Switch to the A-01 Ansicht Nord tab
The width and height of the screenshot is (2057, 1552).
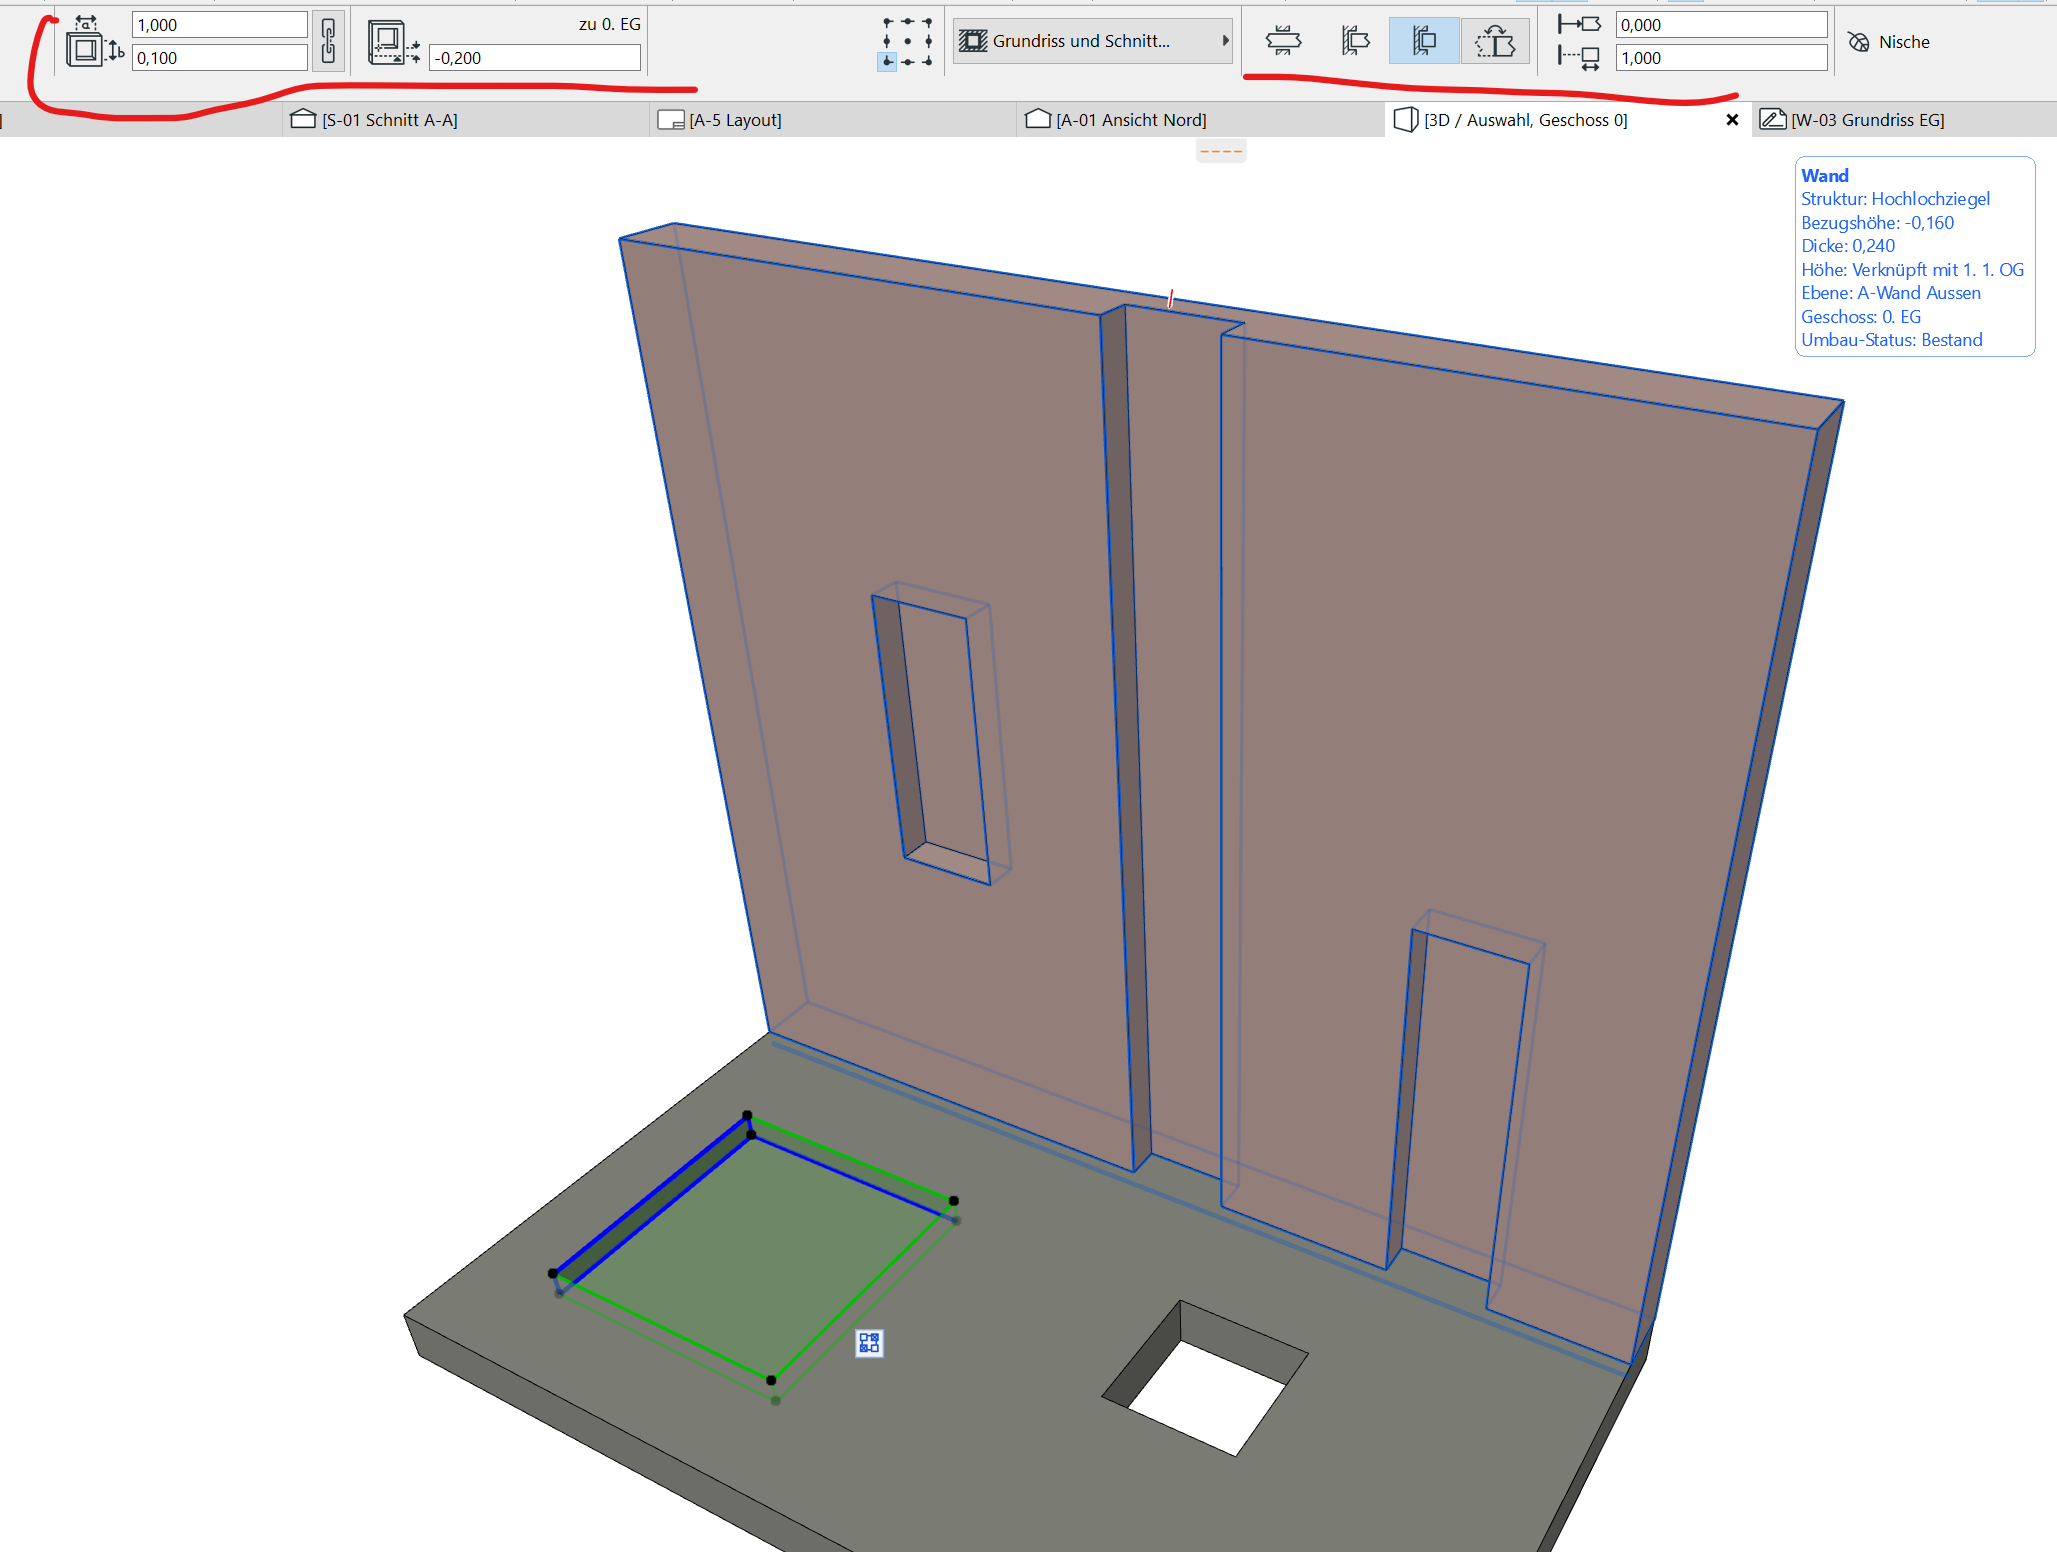[1130, 120]
